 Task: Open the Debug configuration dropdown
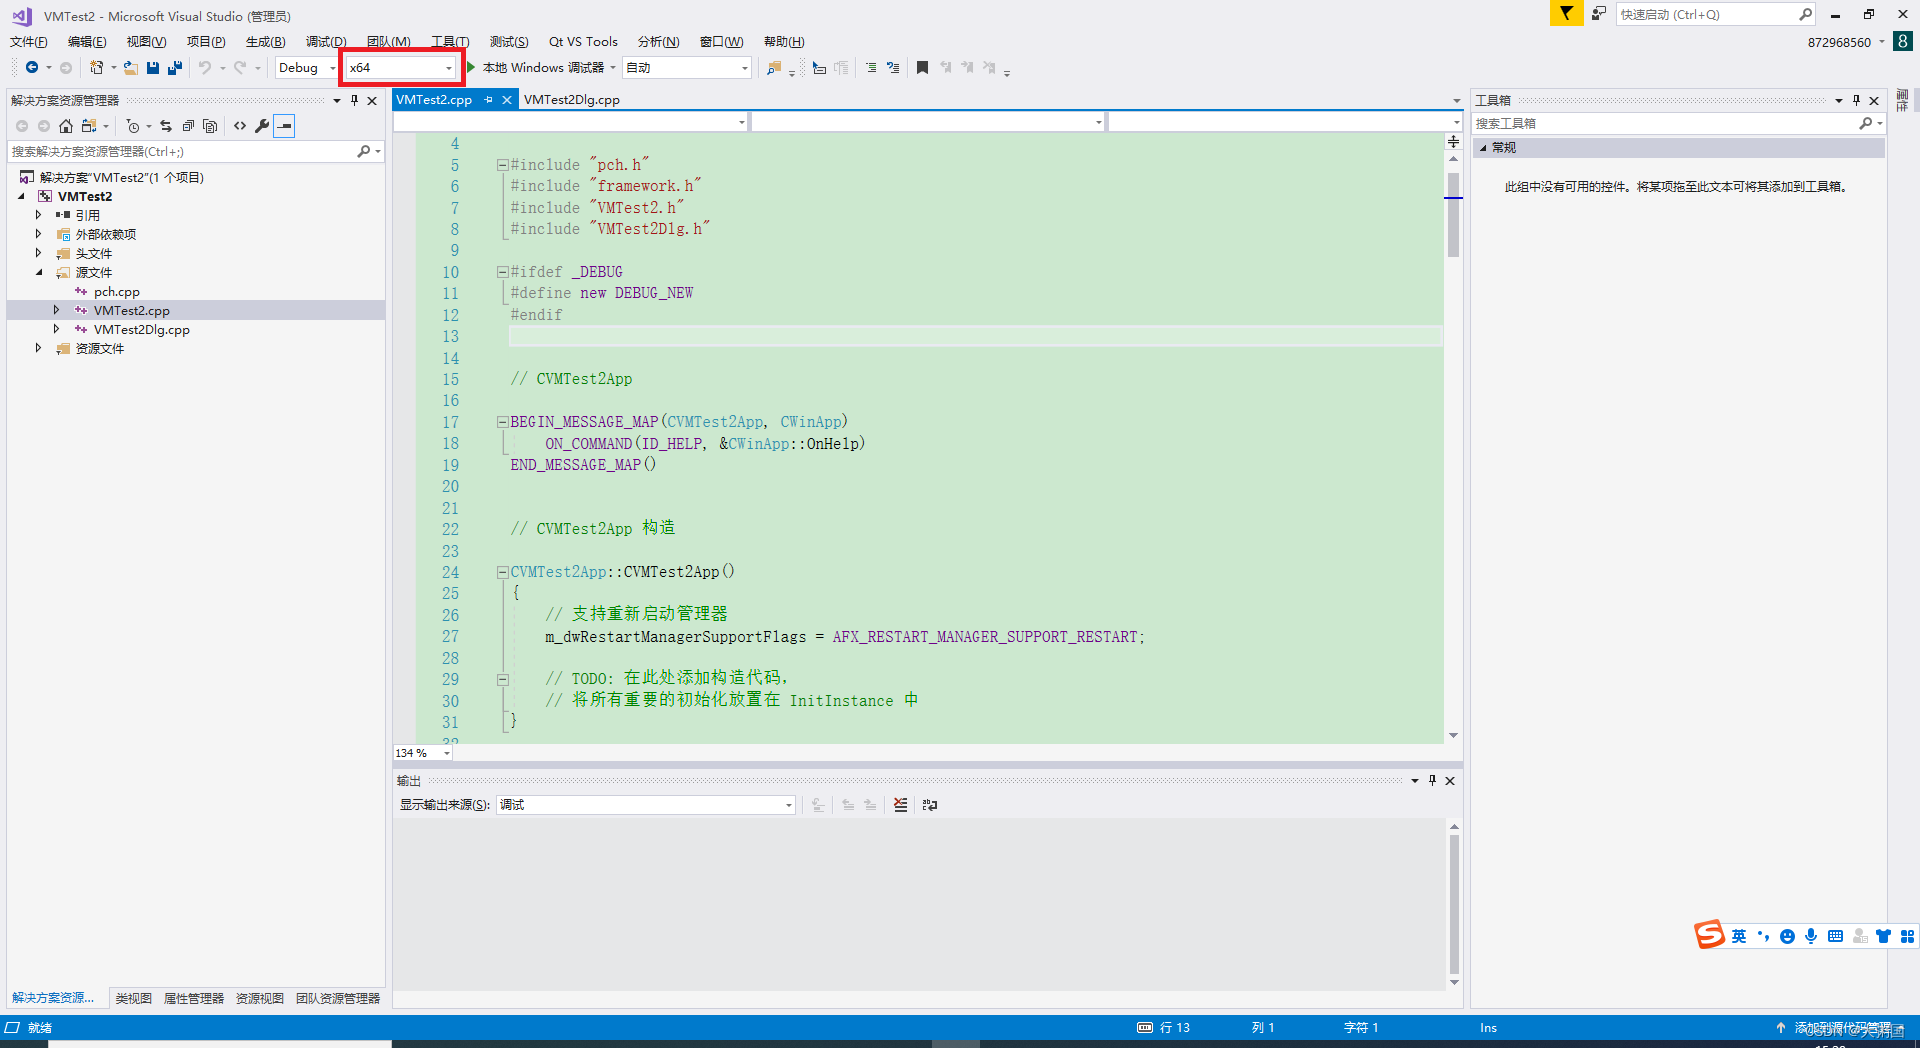[x=307, y=68]
